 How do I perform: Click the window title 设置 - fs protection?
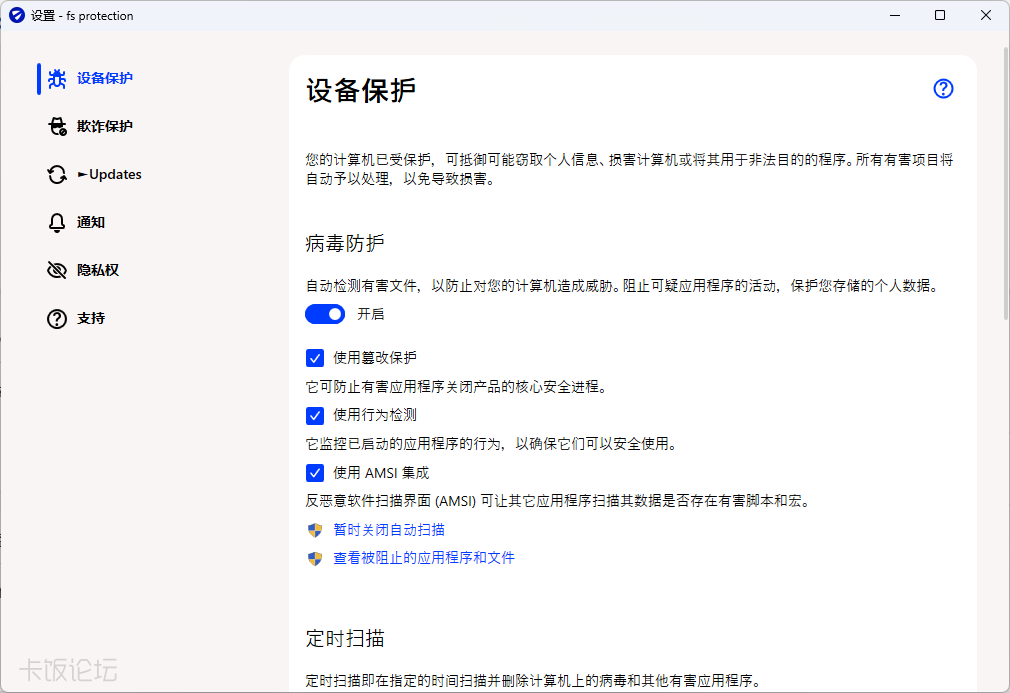(x=82, y=15)
